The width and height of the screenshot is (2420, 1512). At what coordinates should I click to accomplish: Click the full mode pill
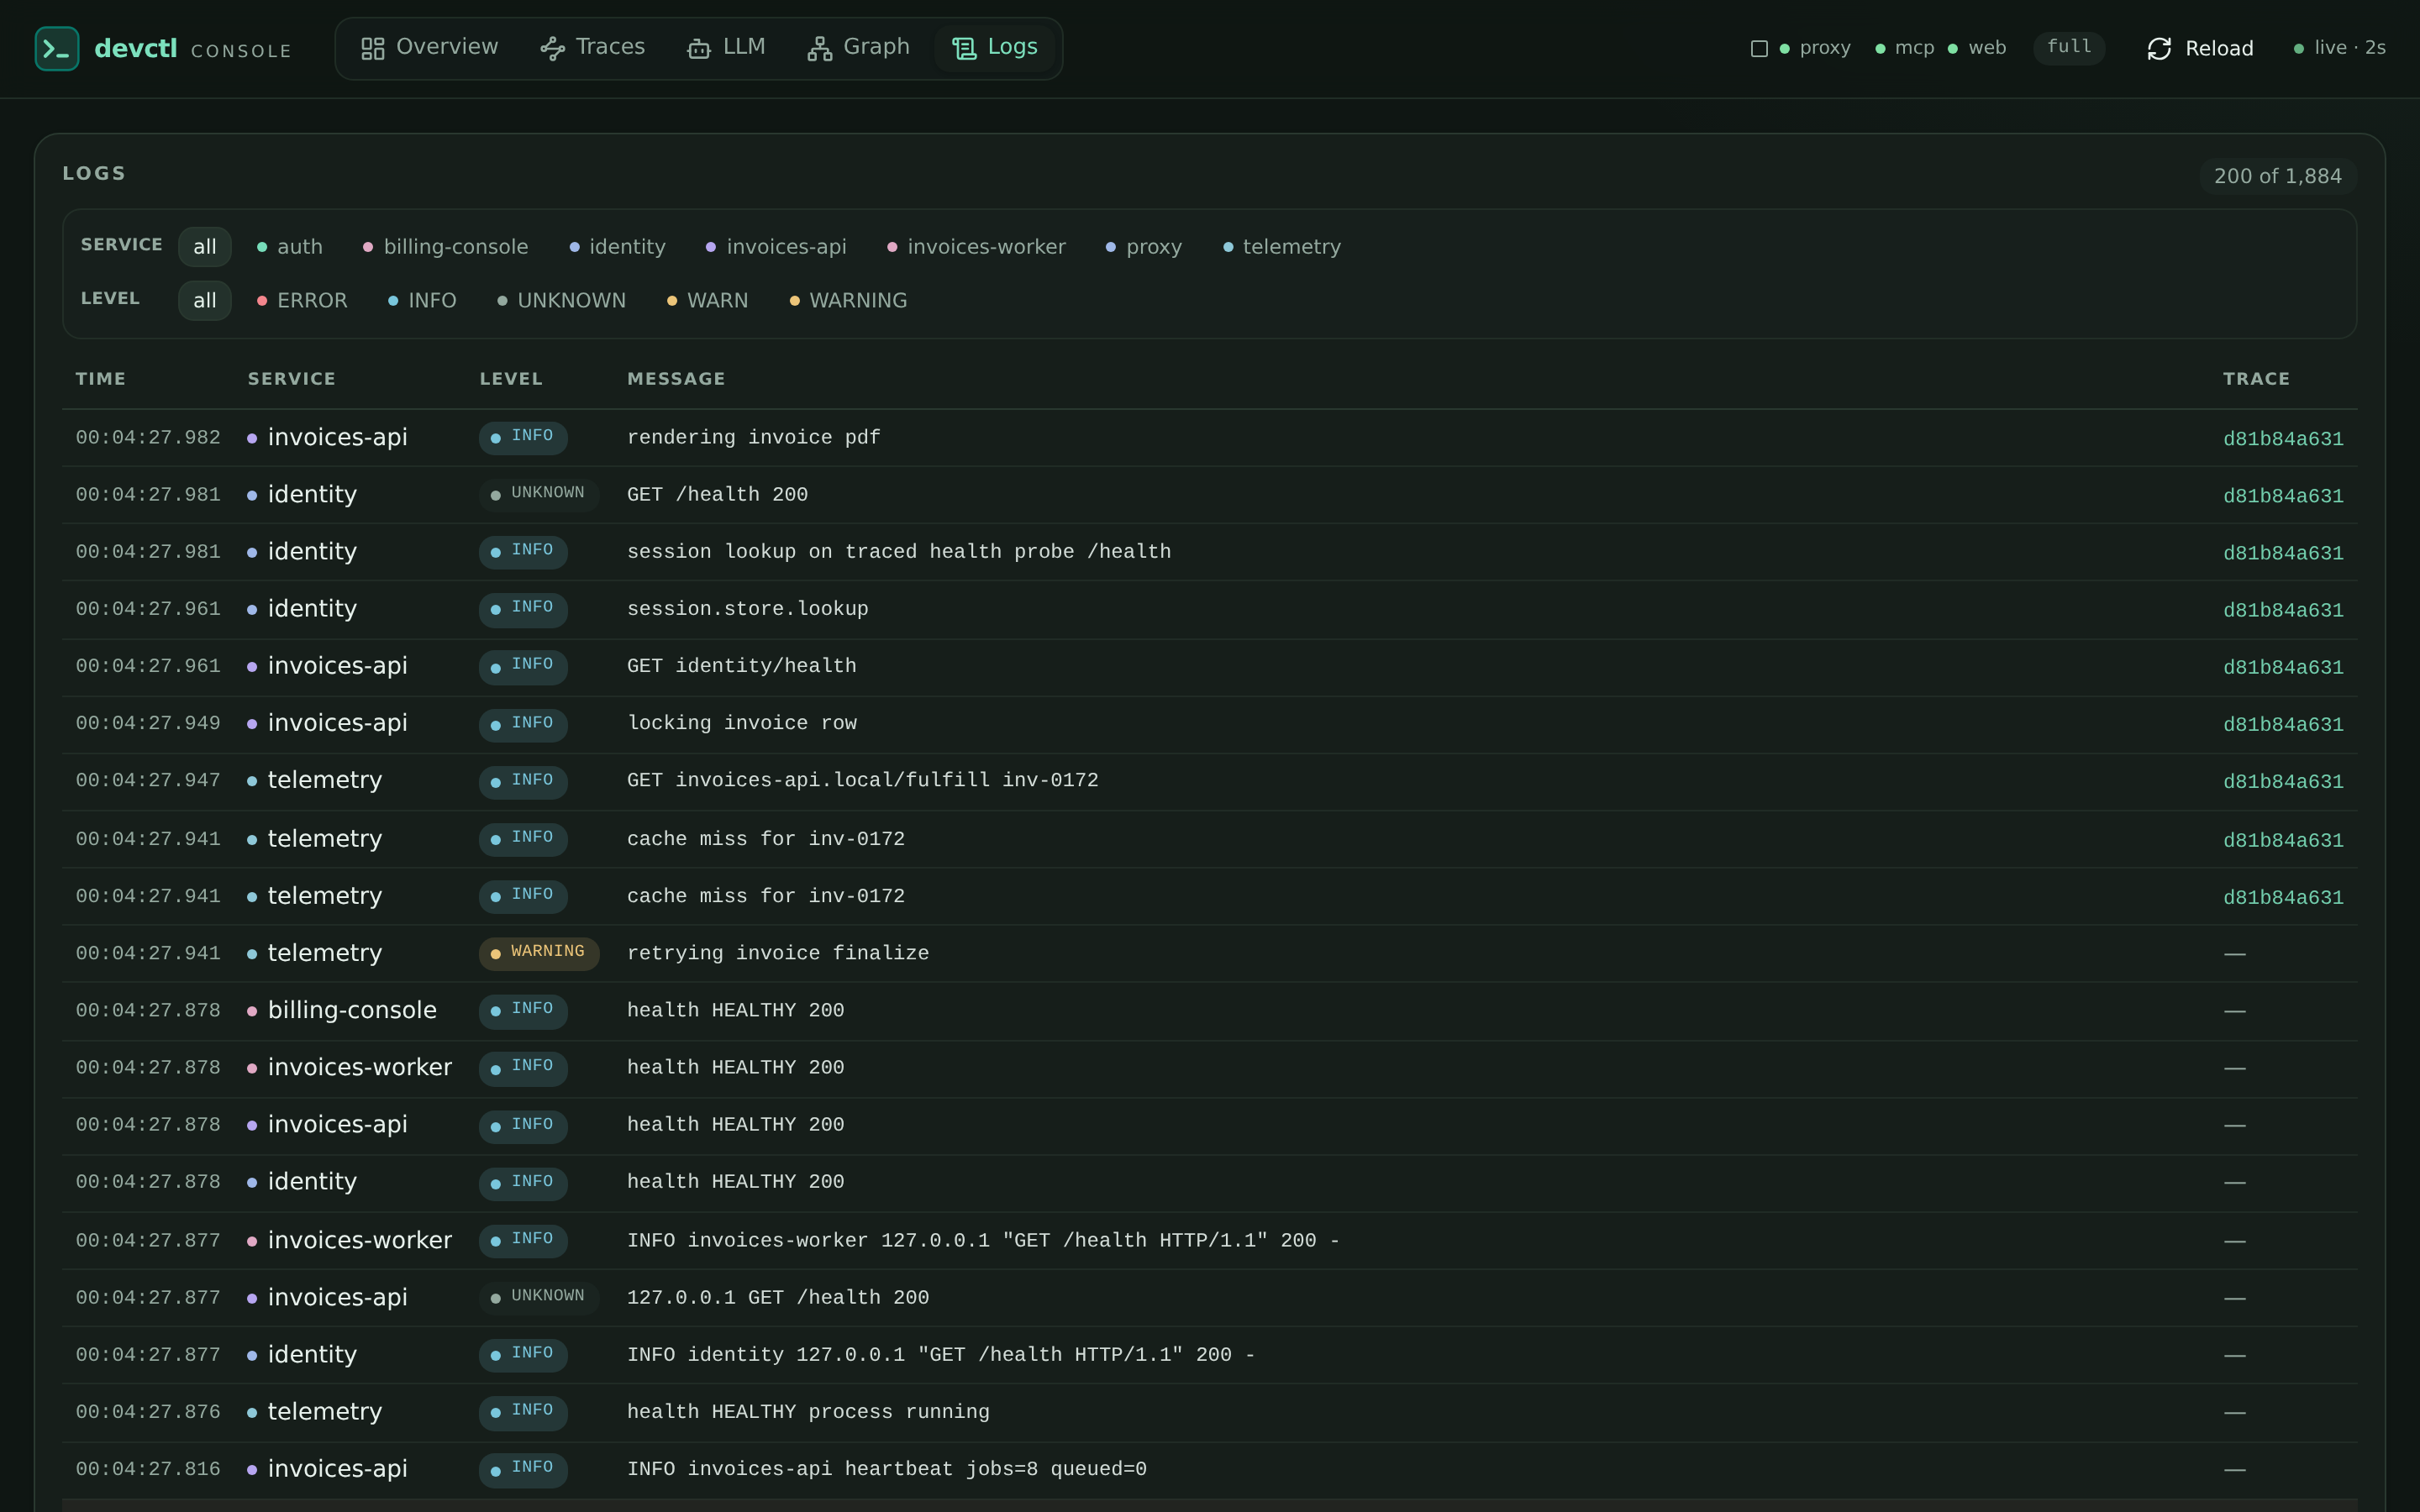[2069, 47]
